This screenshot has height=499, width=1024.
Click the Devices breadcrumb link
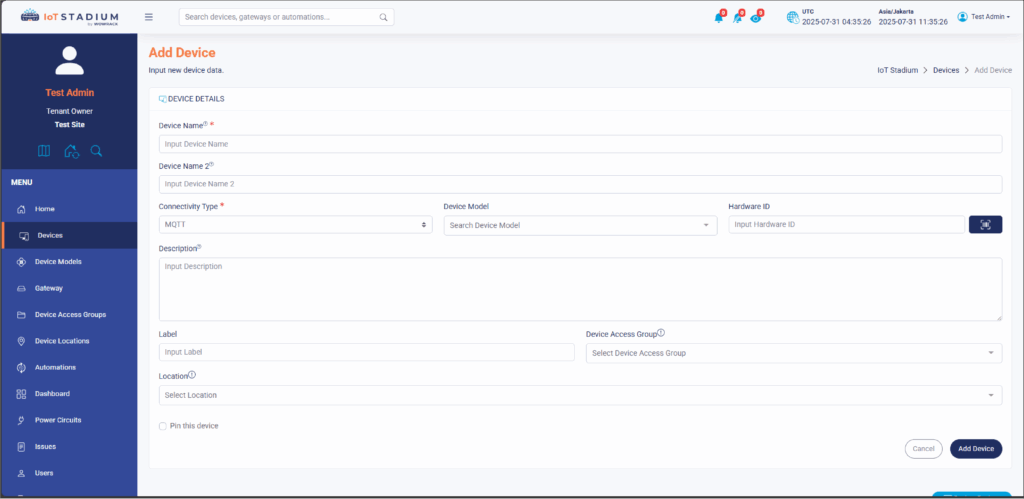point(945,71)
